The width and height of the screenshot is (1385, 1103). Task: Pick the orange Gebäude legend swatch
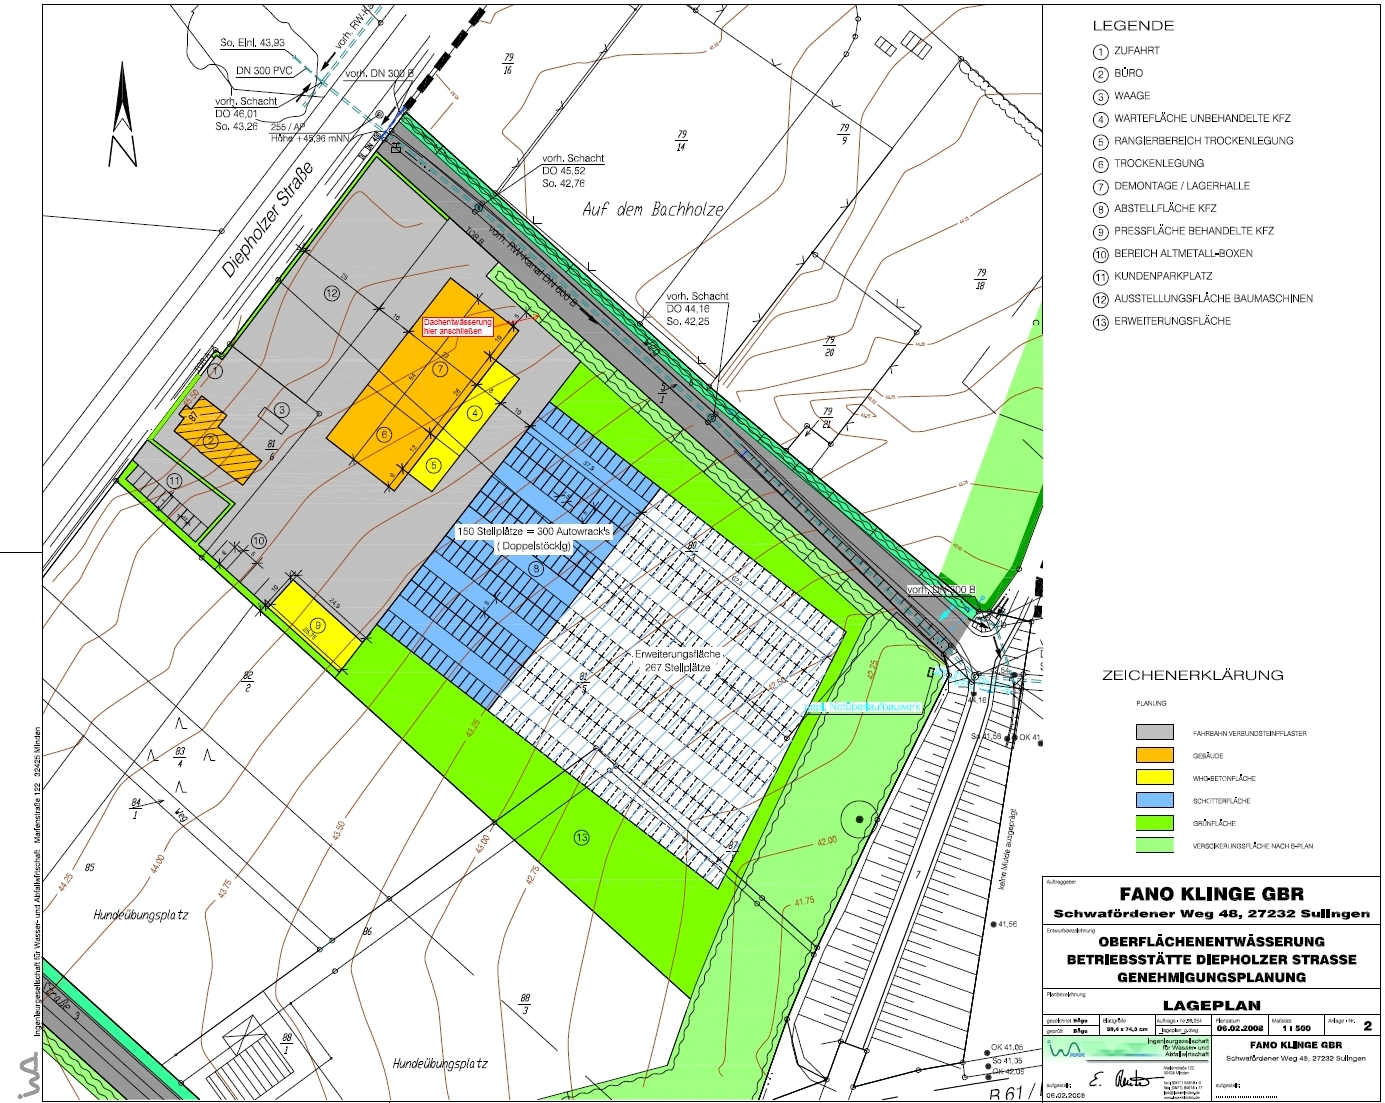pos(1154,756)
